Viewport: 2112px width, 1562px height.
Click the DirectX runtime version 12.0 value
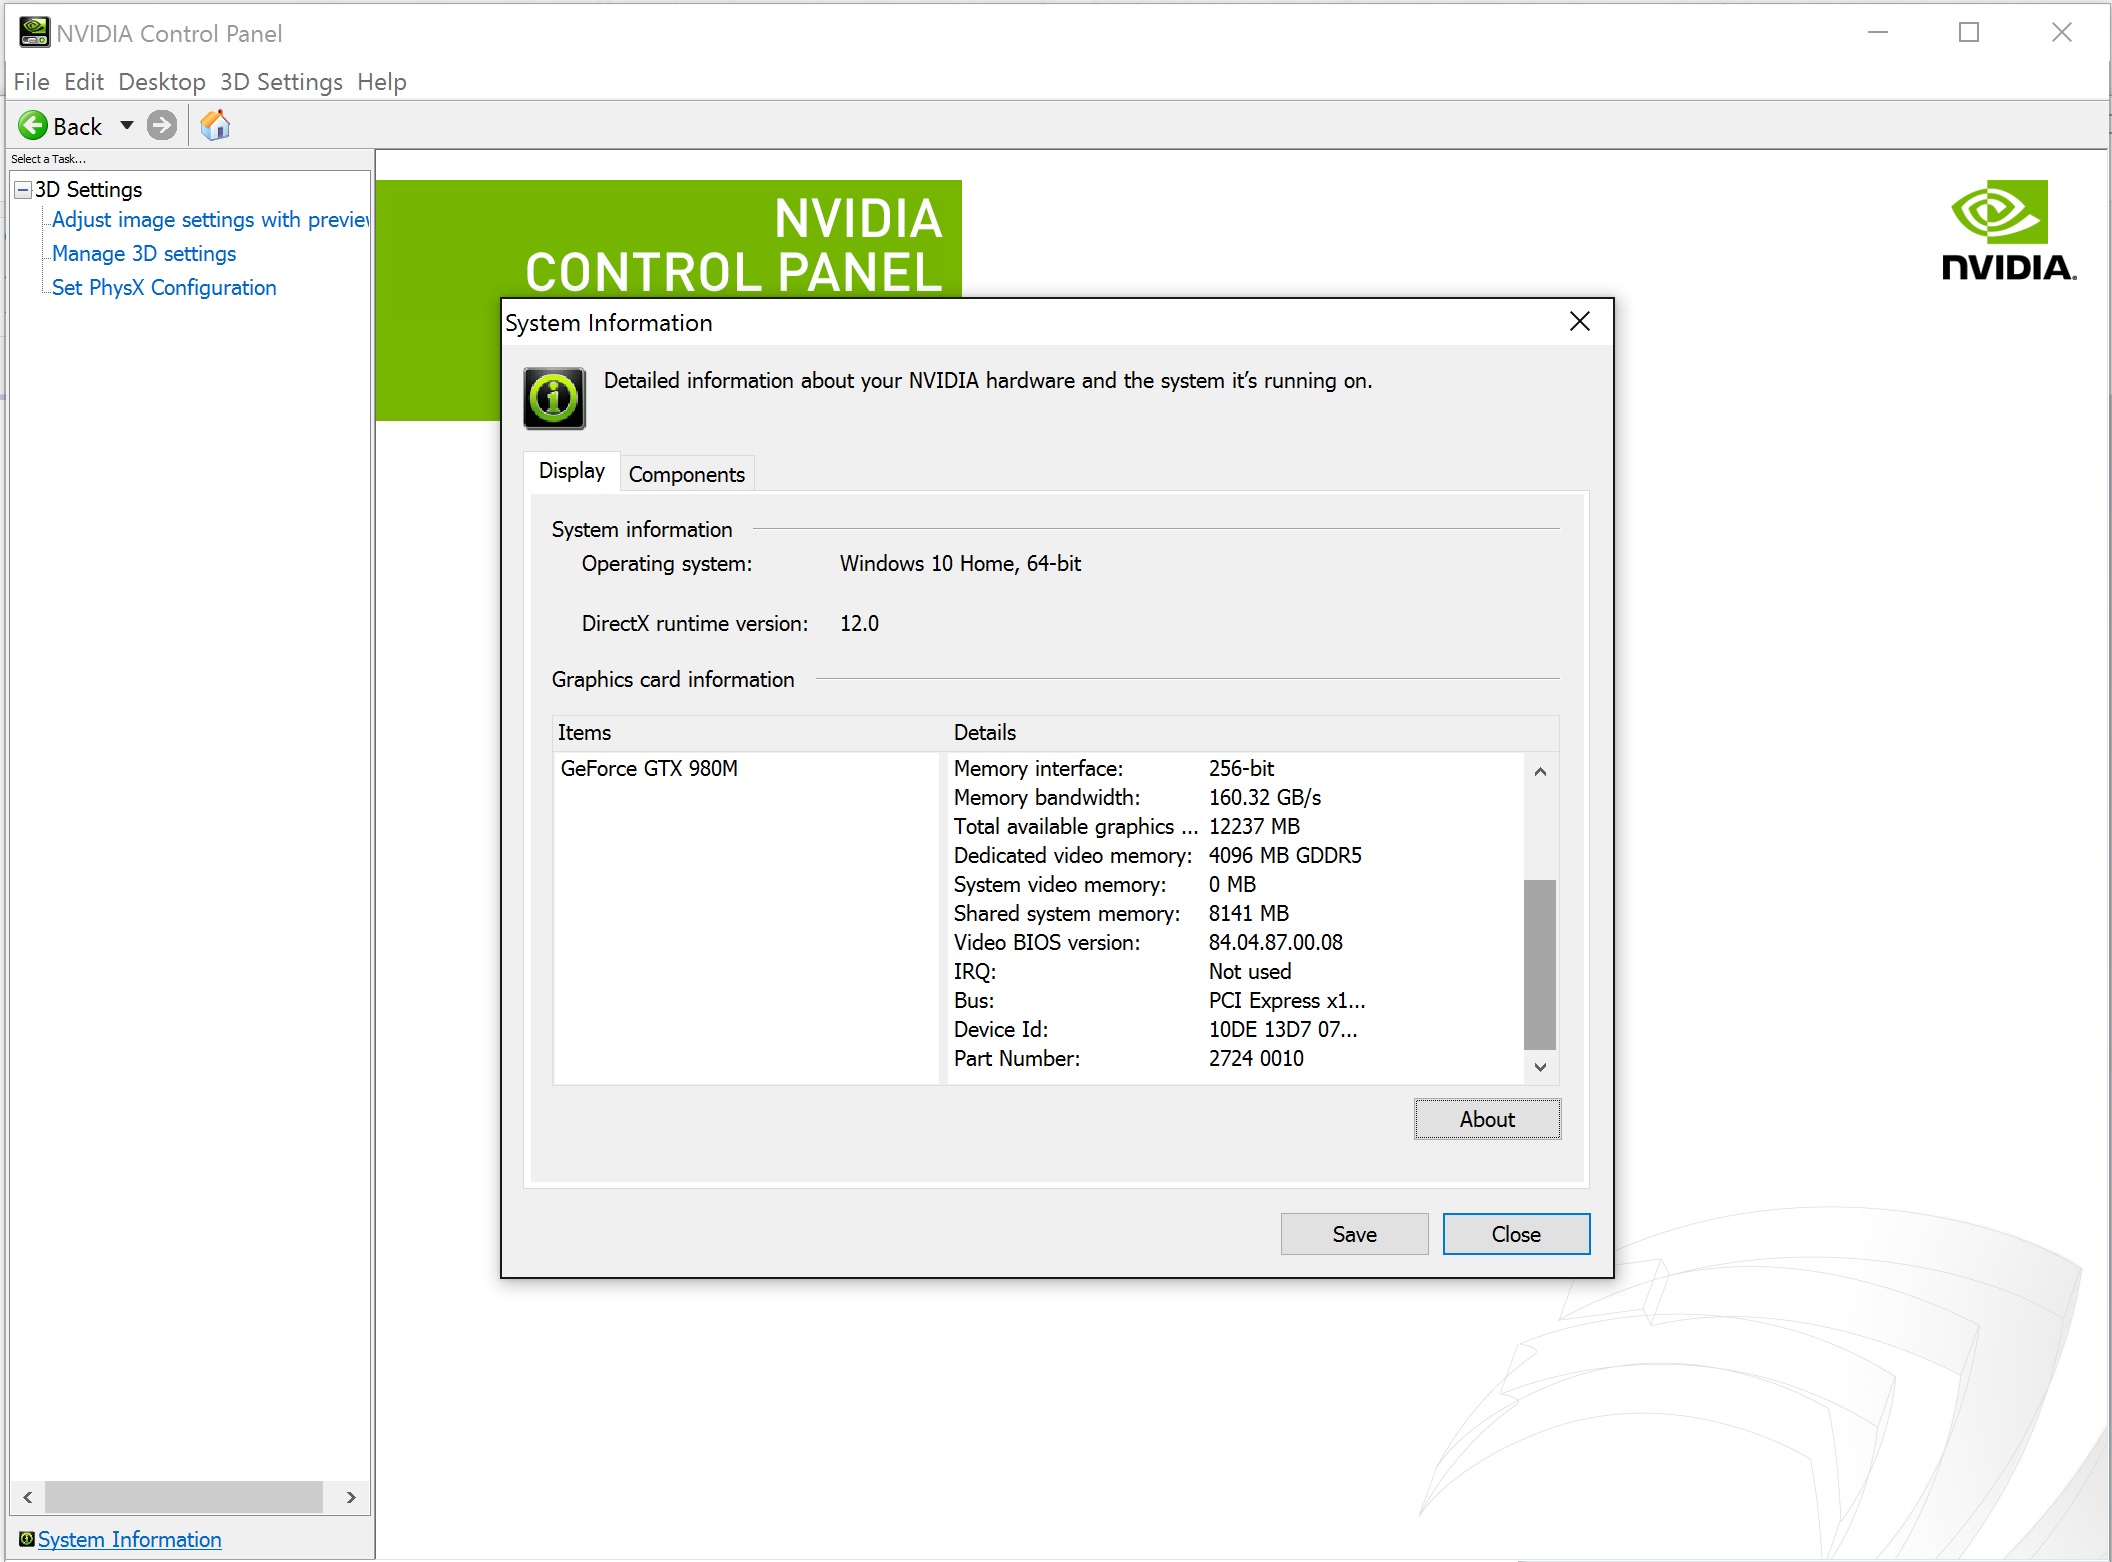coord(859,623)
